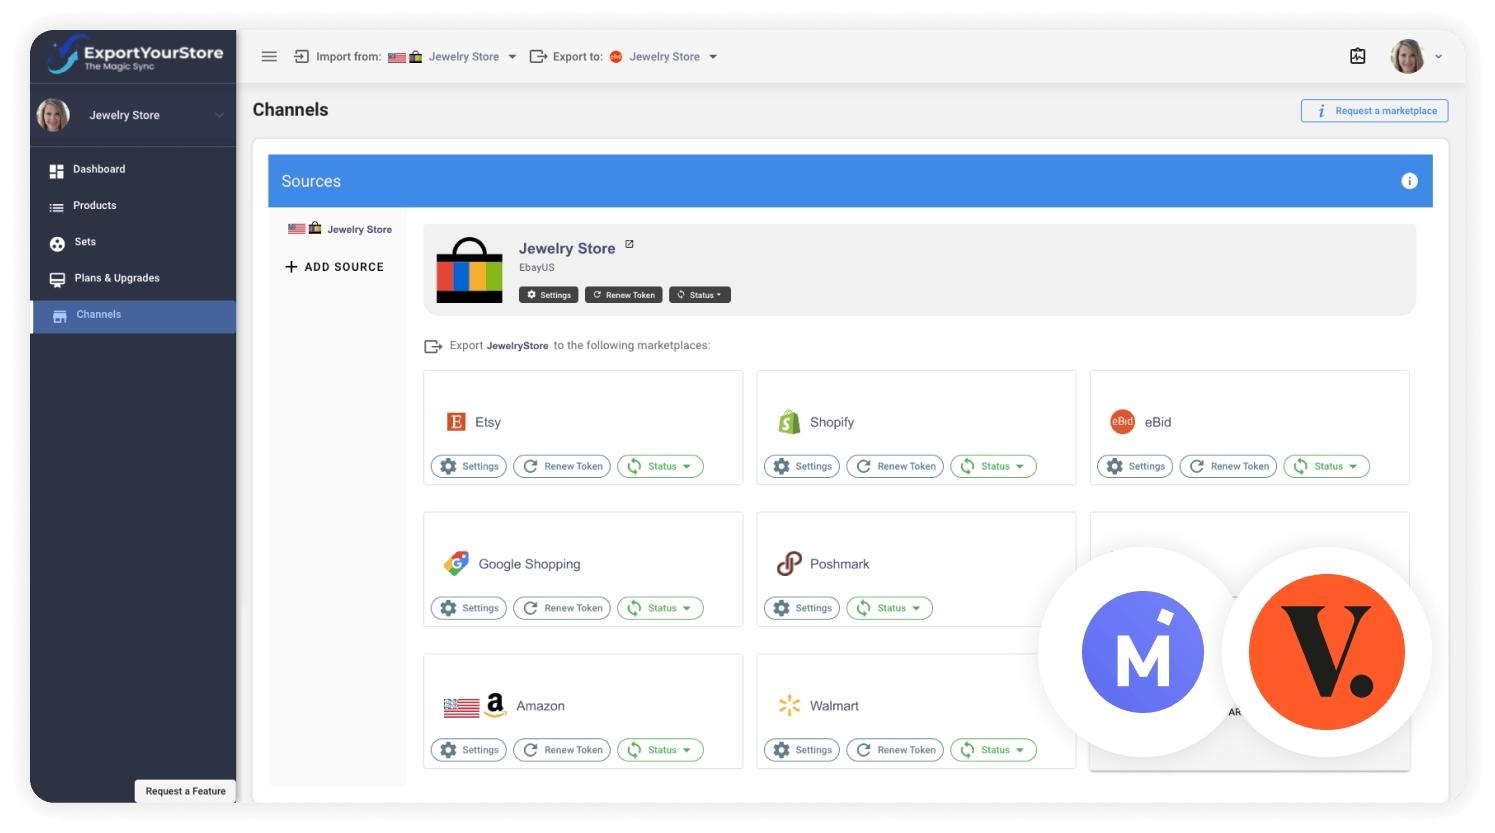Open the Walmart Status dropdown
Screen dimensions: 1495x833
[994, 750]
